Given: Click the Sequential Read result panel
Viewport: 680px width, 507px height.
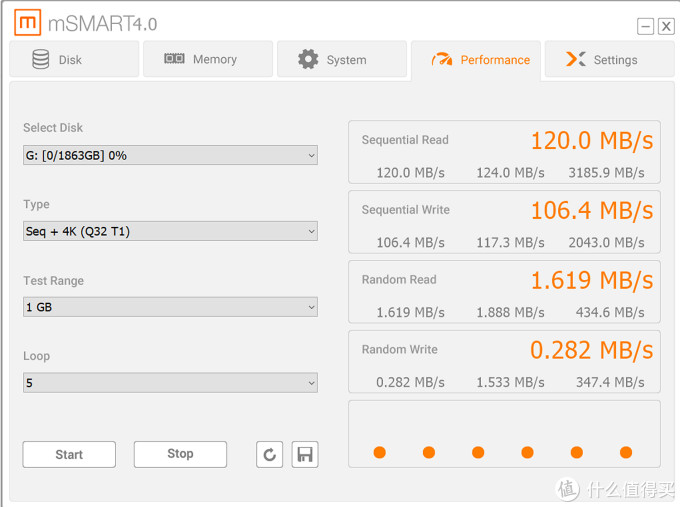Looking at the screenshot, I should 504,153.
